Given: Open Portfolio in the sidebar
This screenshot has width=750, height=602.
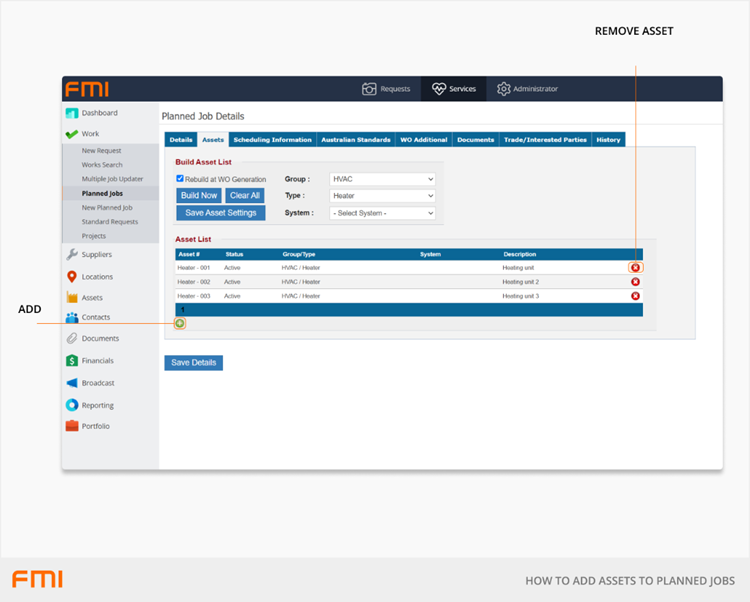Looking at the screenshot, I should [x=95, y=426].
